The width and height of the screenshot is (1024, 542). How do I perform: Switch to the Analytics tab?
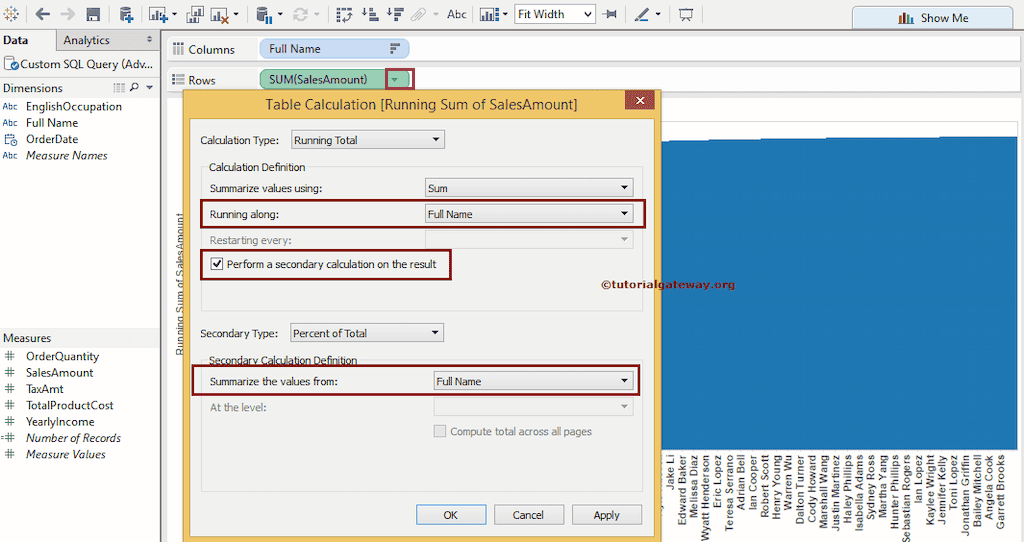[x=87, y=40]
